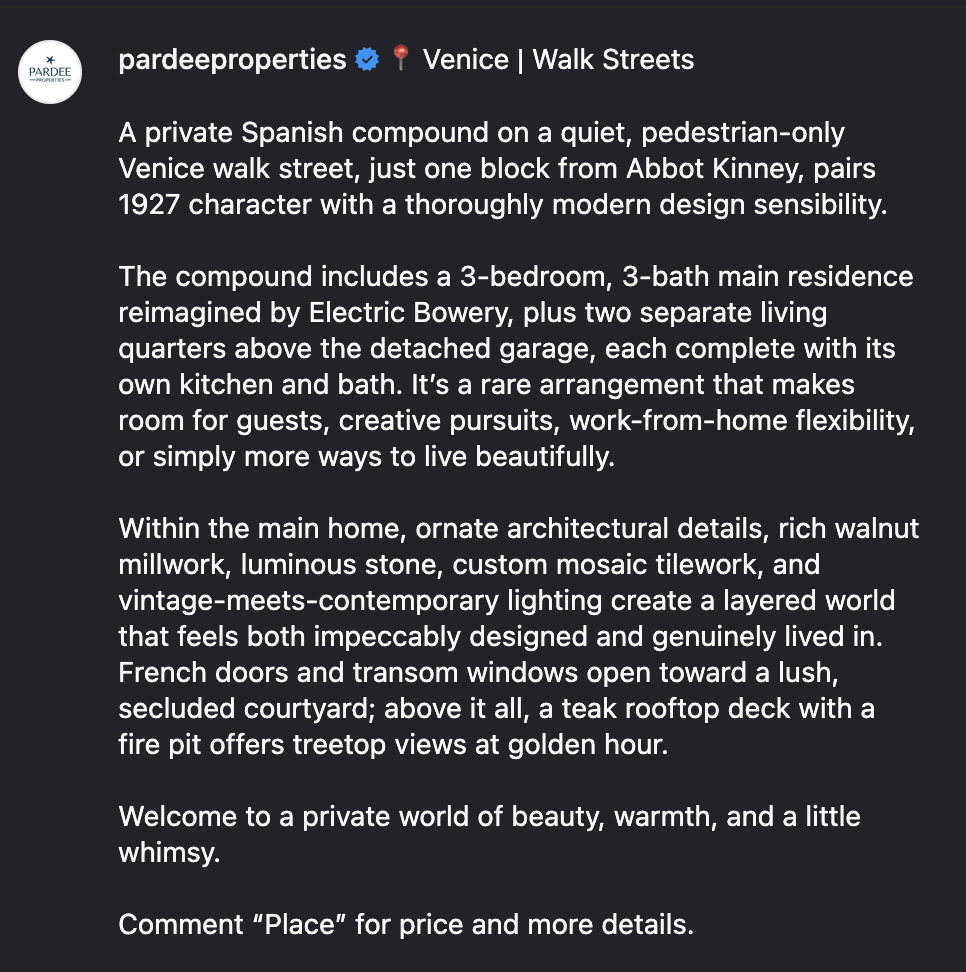
Task: Click the words "work-from-home flexibility"
Action: click(x=742, y=420)
